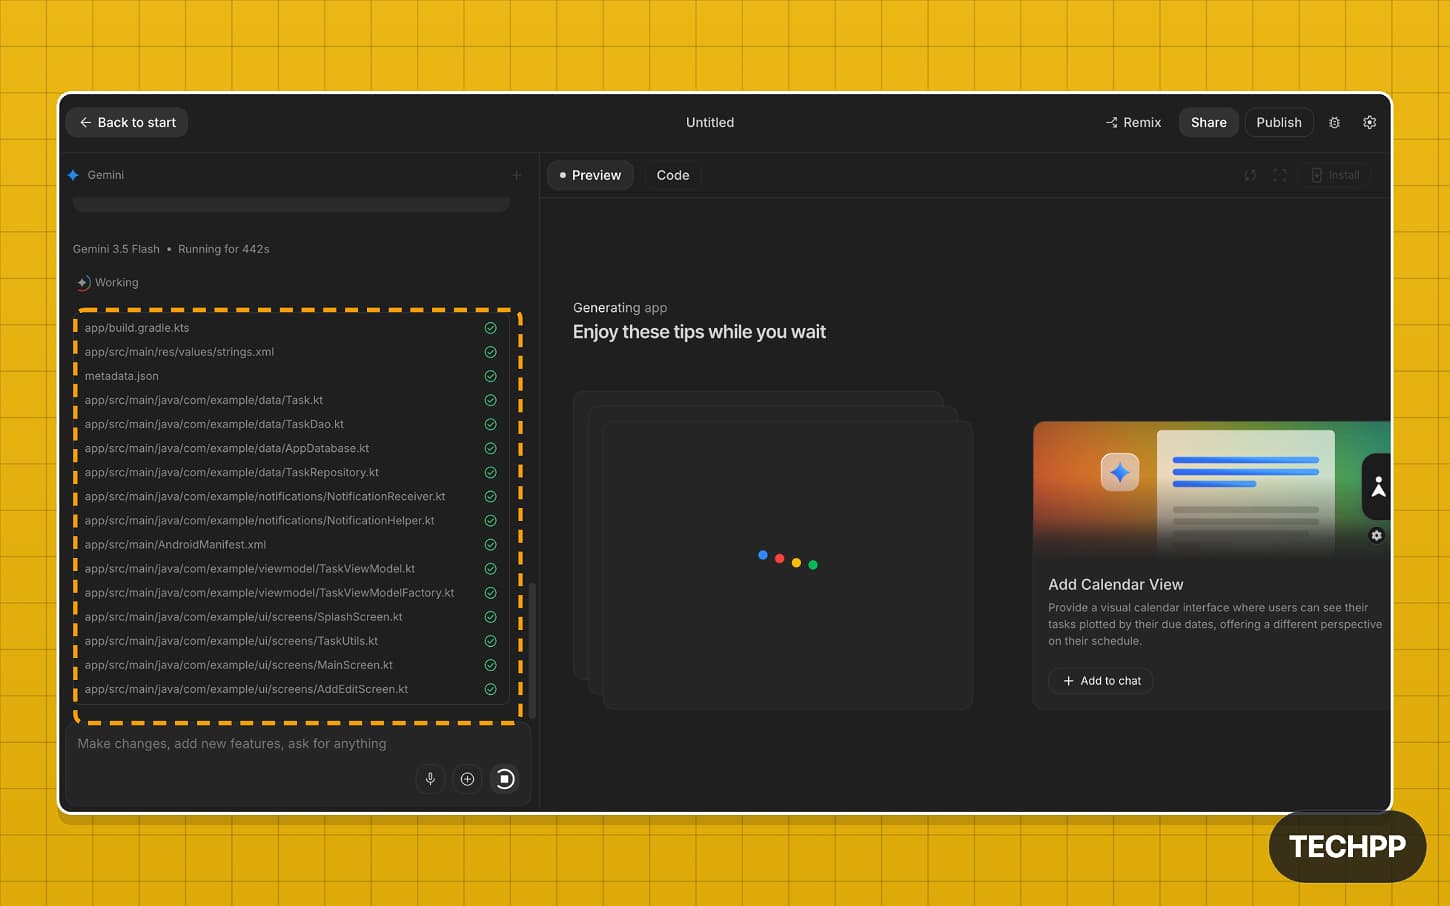Click Add to chat on Calendar View tip
The image size is (1450, 906).
tap(1101, 681)
